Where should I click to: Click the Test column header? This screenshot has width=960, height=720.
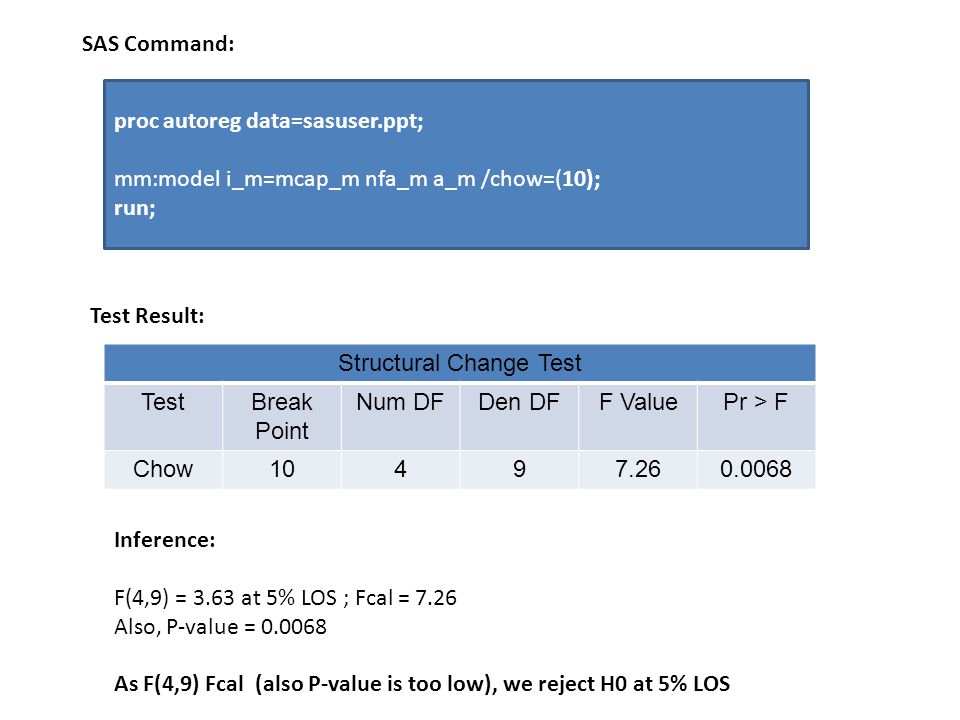tap(163, 417)
